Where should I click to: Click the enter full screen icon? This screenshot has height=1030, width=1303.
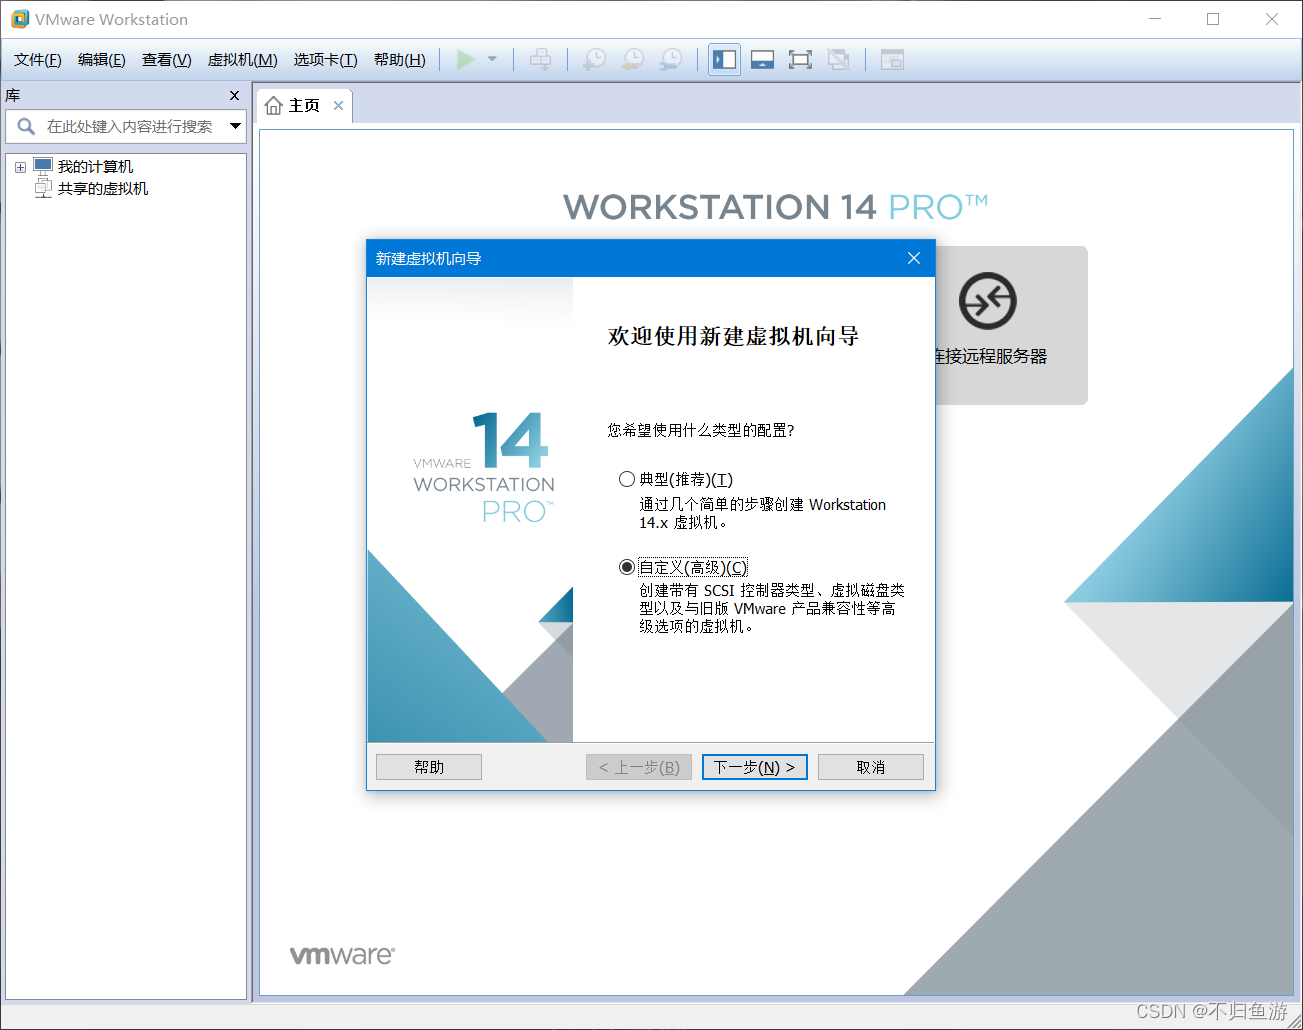point(800,60)
